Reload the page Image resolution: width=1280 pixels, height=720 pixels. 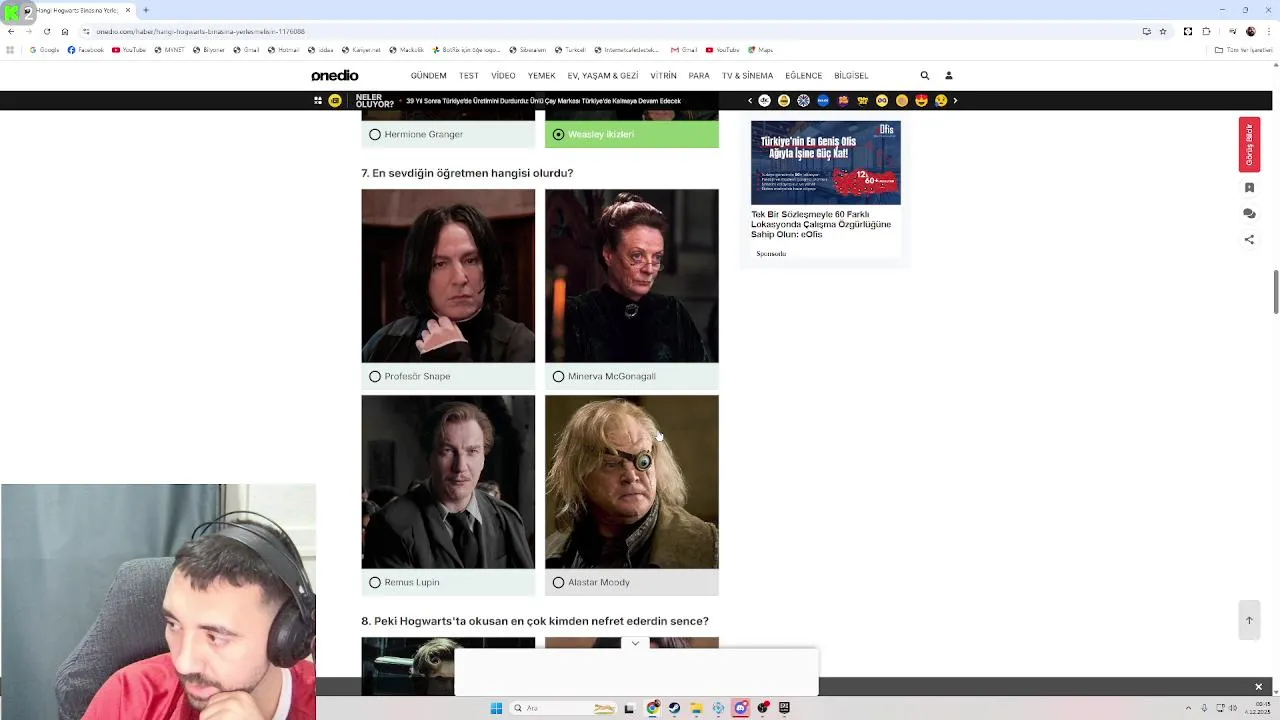tap(46, 31)
